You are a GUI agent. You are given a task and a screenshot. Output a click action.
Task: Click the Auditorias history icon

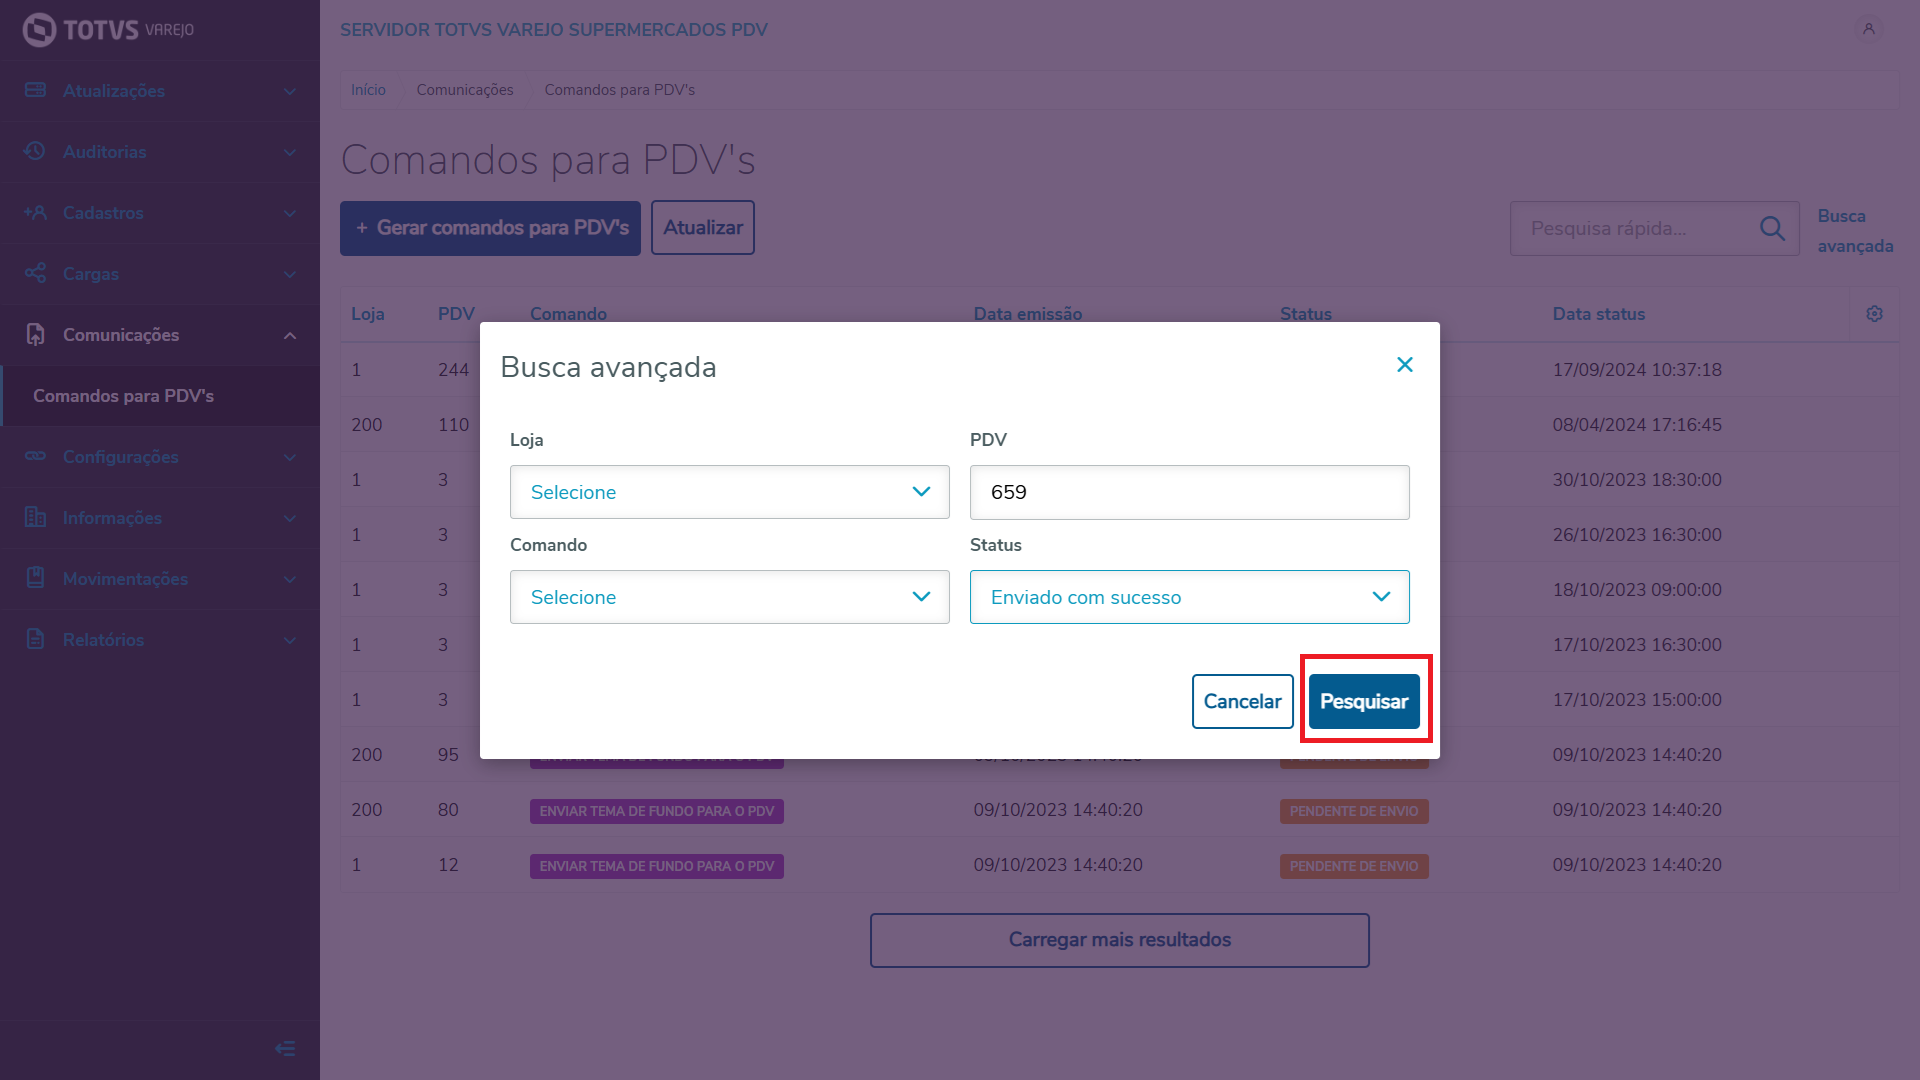36,151
